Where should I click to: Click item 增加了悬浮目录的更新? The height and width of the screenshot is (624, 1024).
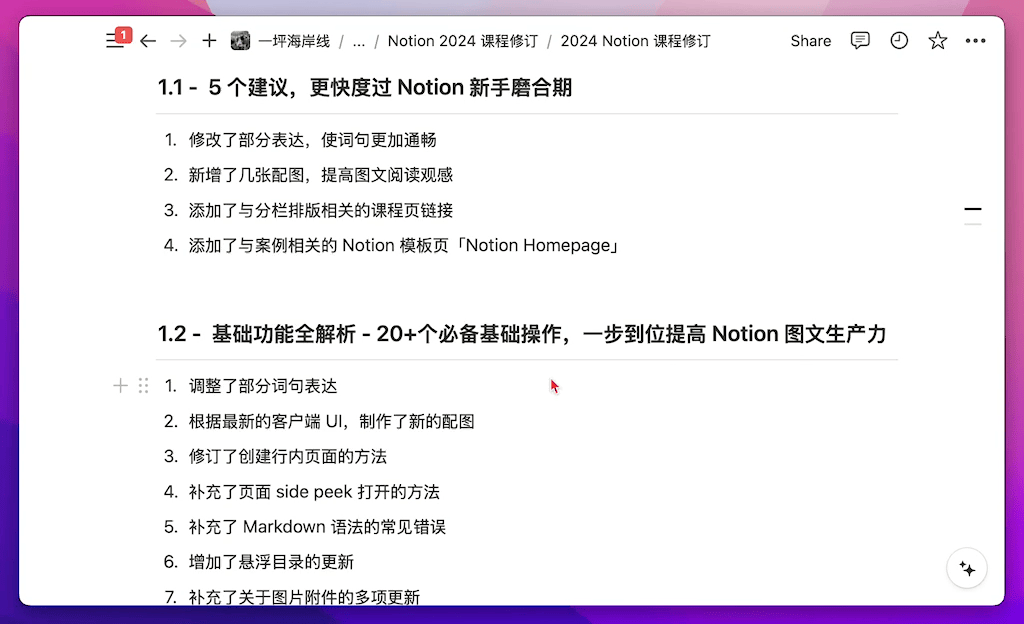[x=271, y=562]
